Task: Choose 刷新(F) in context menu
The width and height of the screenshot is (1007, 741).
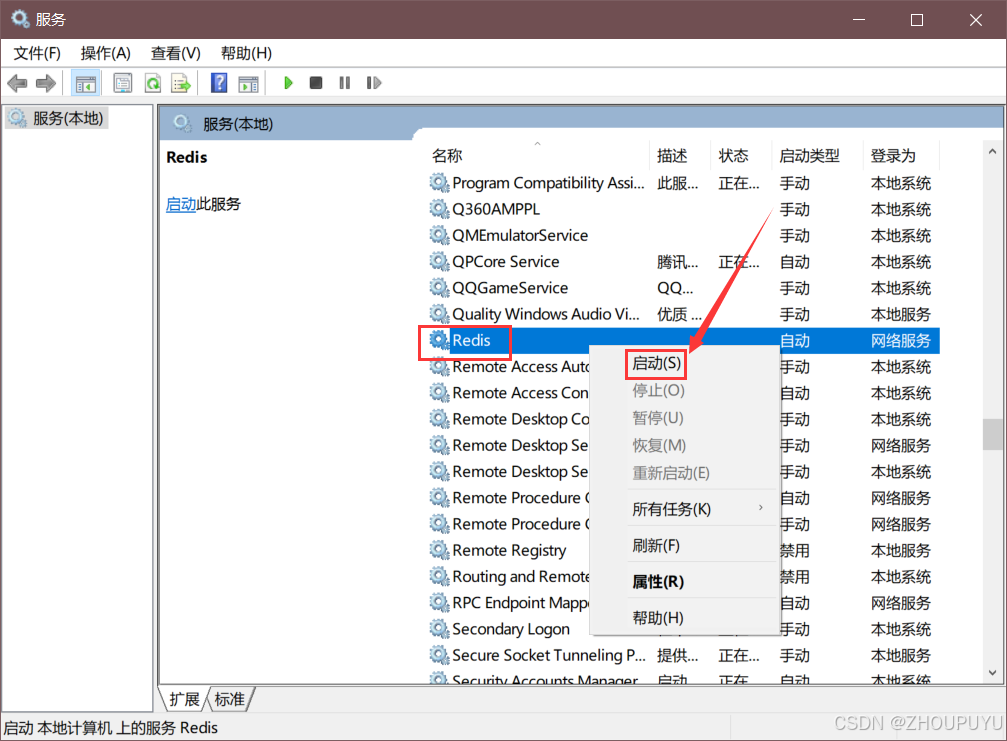Action: tap(656, 546)
